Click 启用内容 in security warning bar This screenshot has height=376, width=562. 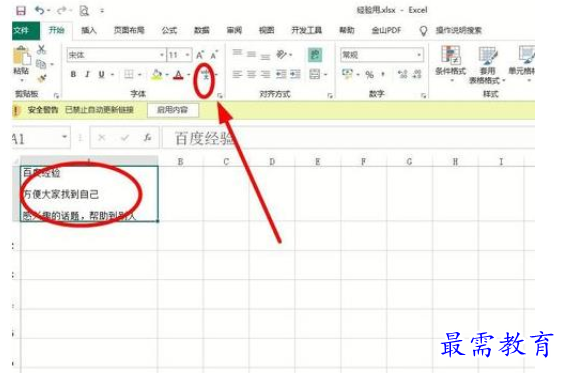[173, 110]
